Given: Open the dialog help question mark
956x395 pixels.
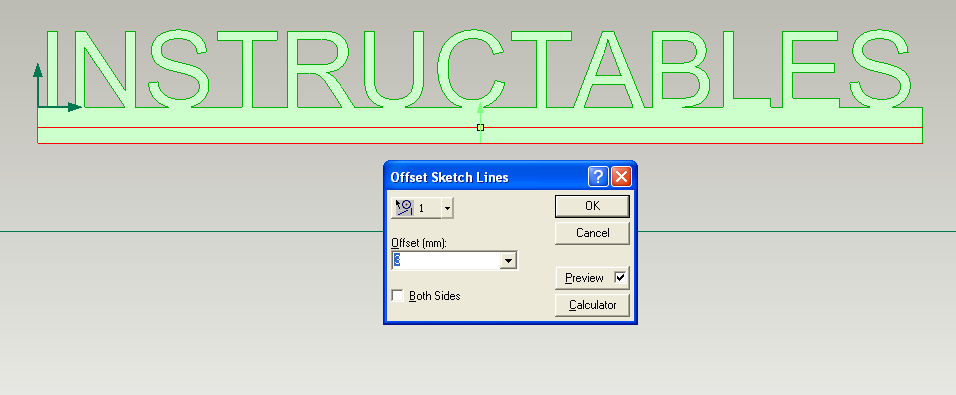Looking at the screenshot, I should click(x=598, y=177).
